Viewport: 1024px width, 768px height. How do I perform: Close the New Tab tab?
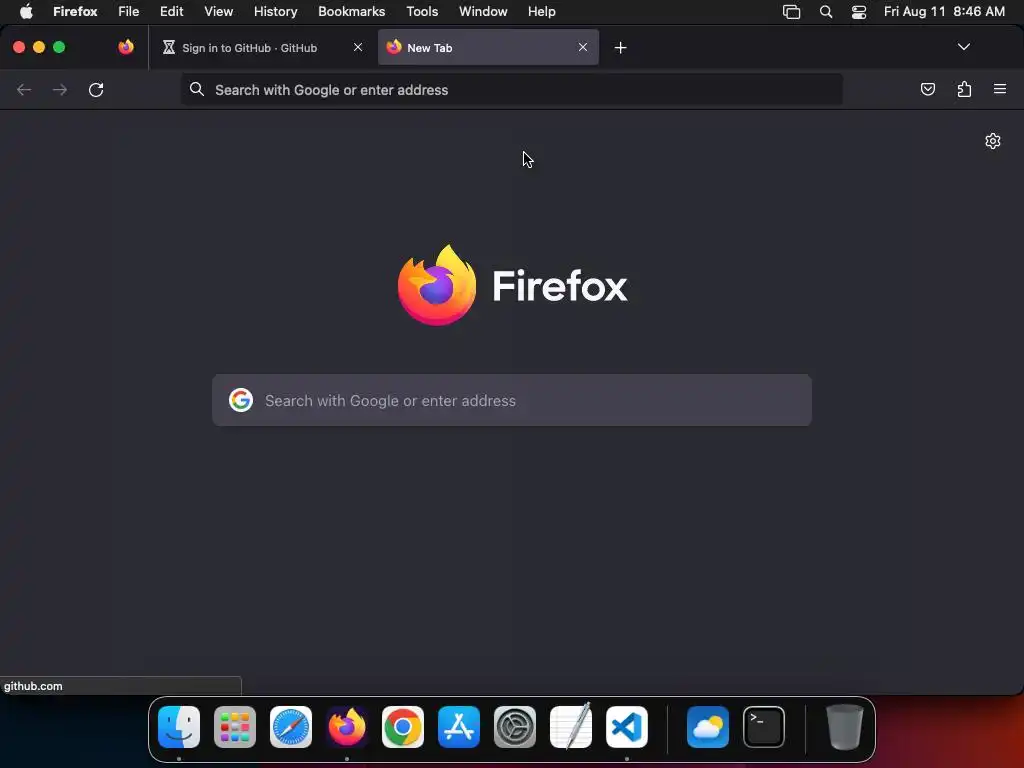(583, 47)
